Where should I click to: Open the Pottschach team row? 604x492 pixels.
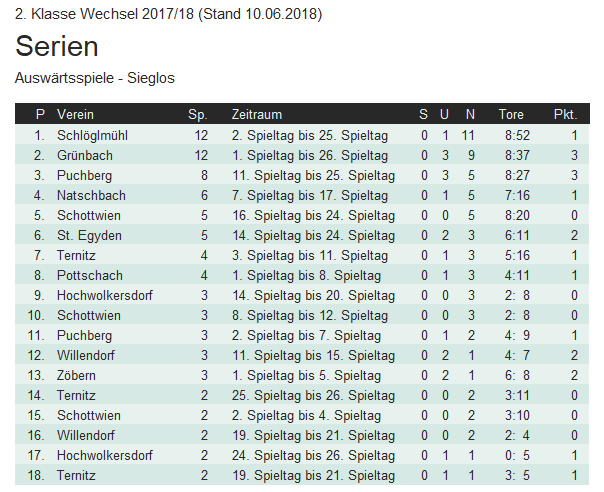tap(90, 275)
